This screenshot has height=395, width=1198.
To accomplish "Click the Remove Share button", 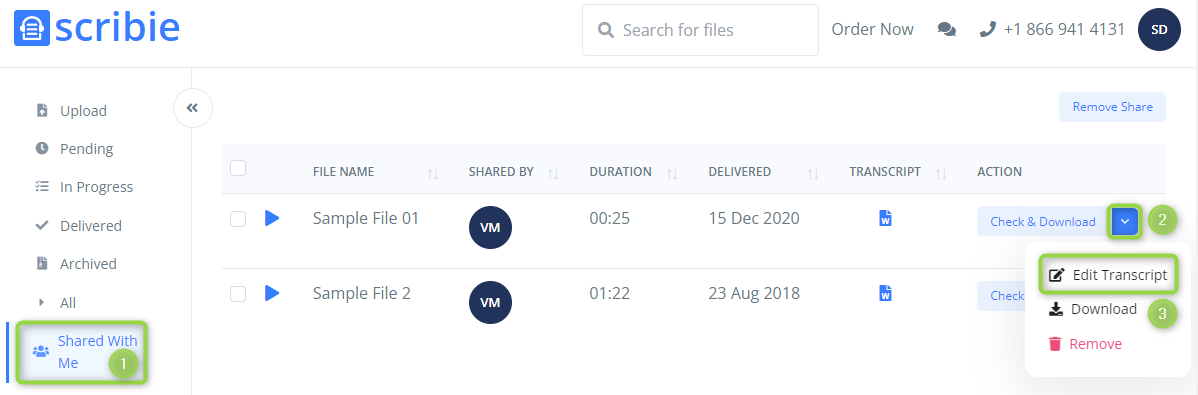I will pyautogui.click(x=1112, y=107).
